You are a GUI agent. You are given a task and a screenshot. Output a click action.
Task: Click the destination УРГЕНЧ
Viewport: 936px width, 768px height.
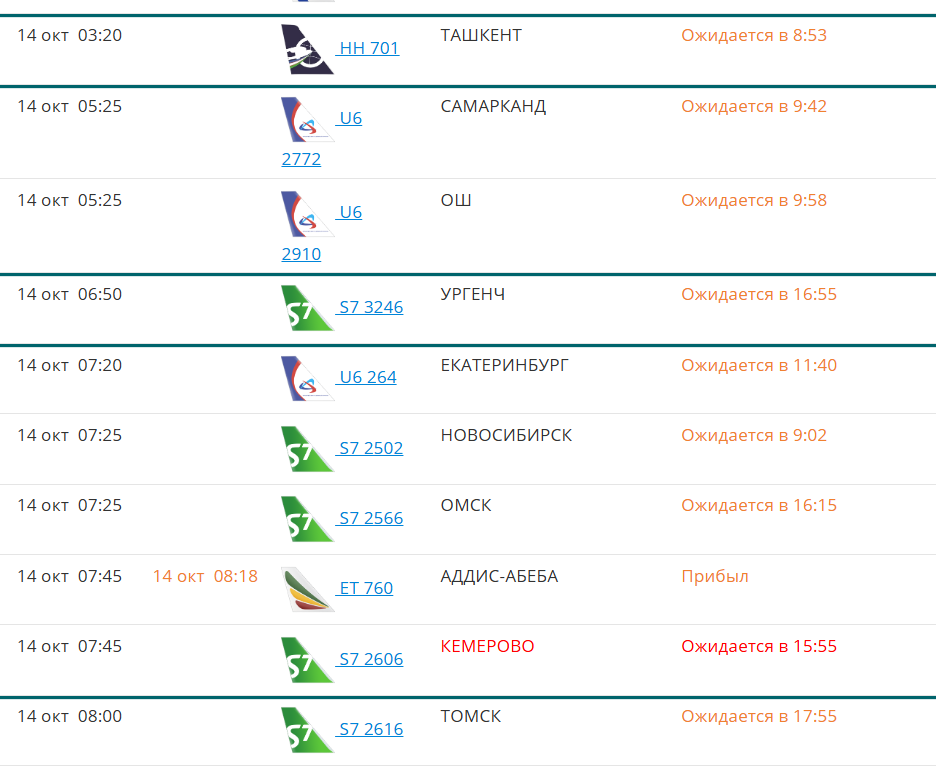tap(473, 294)
